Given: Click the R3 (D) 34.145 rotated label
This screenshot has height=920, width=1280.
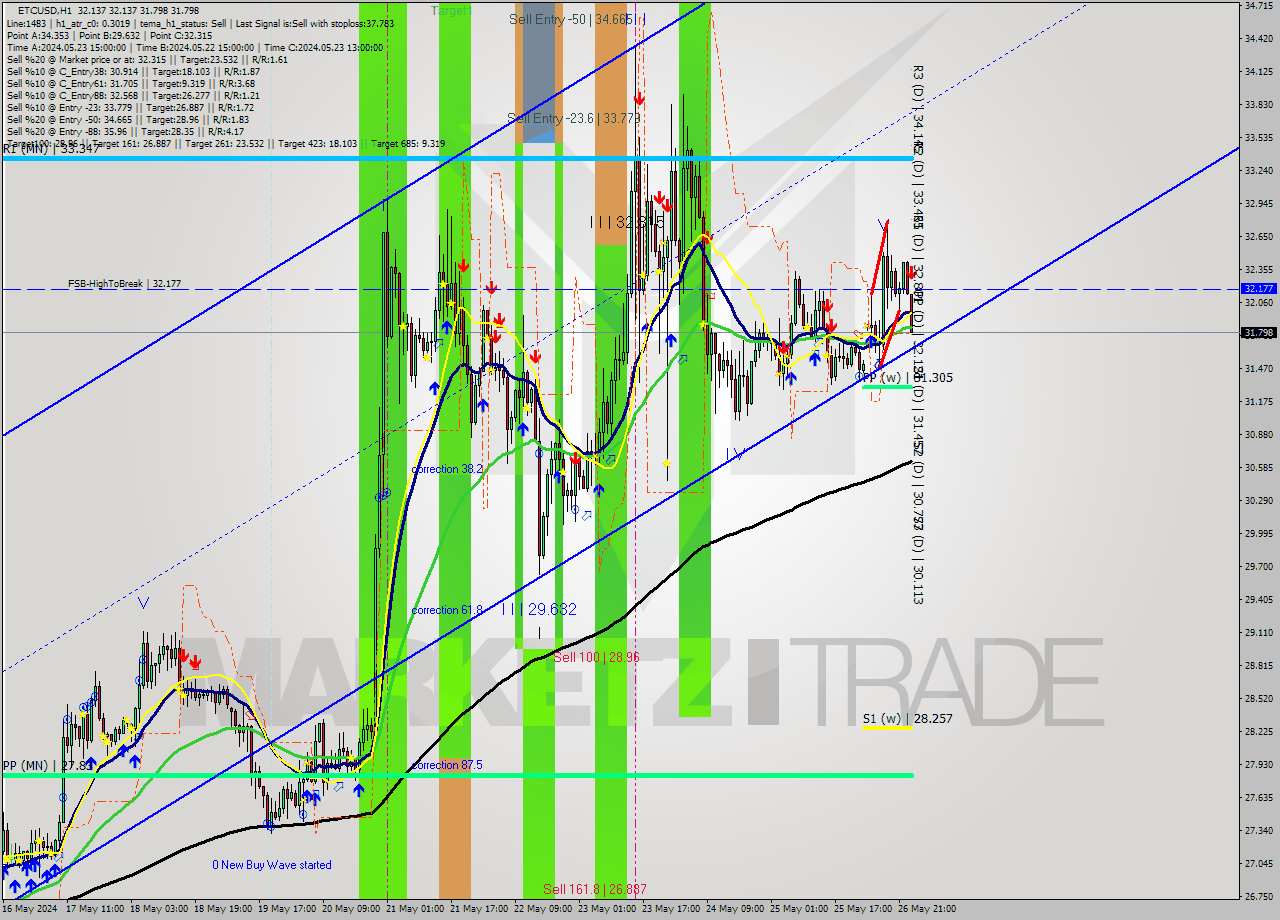Looking at the screenshot, I should click(x=918, y=111).
